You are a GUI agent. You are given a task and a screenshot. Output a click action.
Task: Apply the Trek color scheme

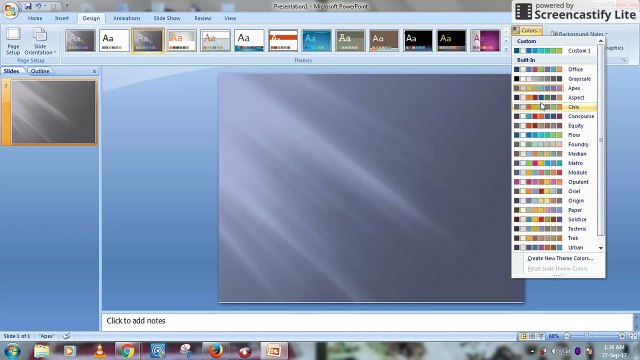coord(554,238)
